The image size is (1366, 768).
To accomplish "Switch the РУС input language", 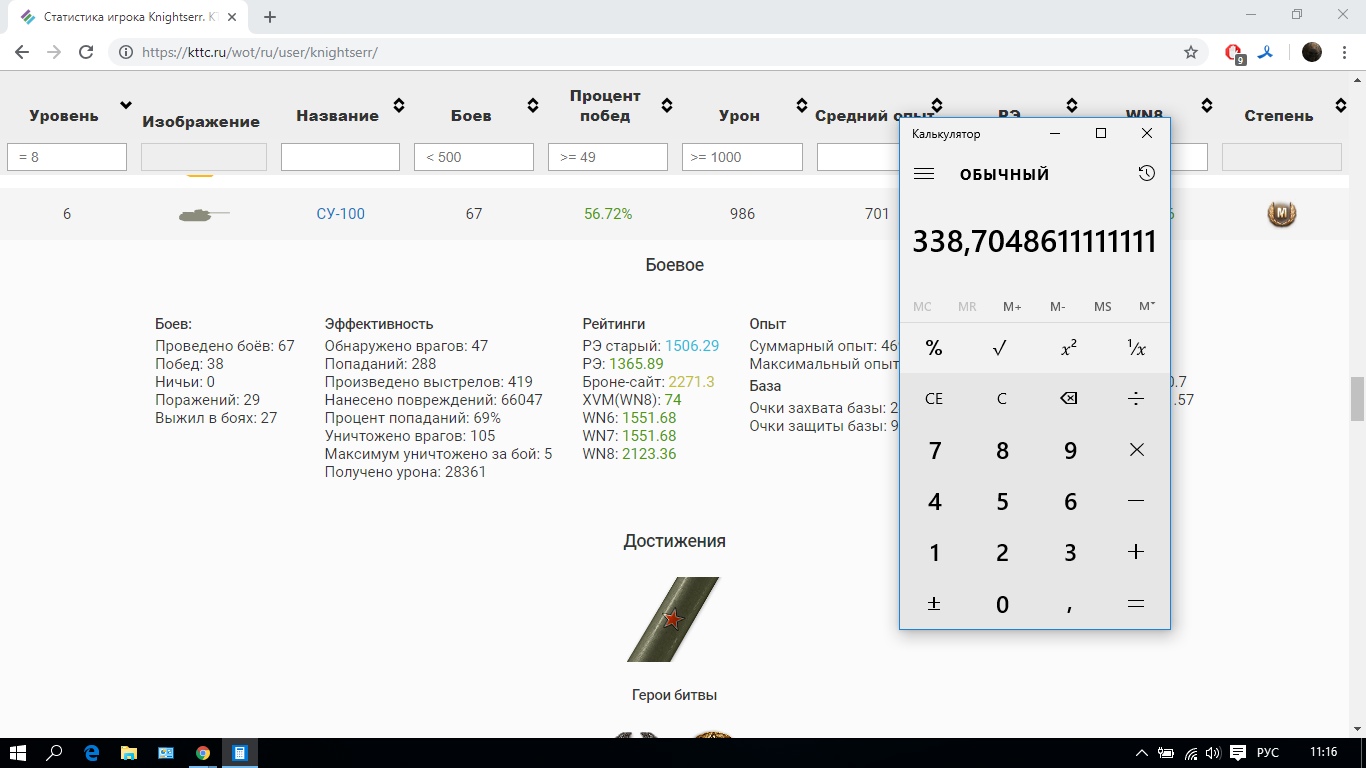I will click(x=1267, y=753).
